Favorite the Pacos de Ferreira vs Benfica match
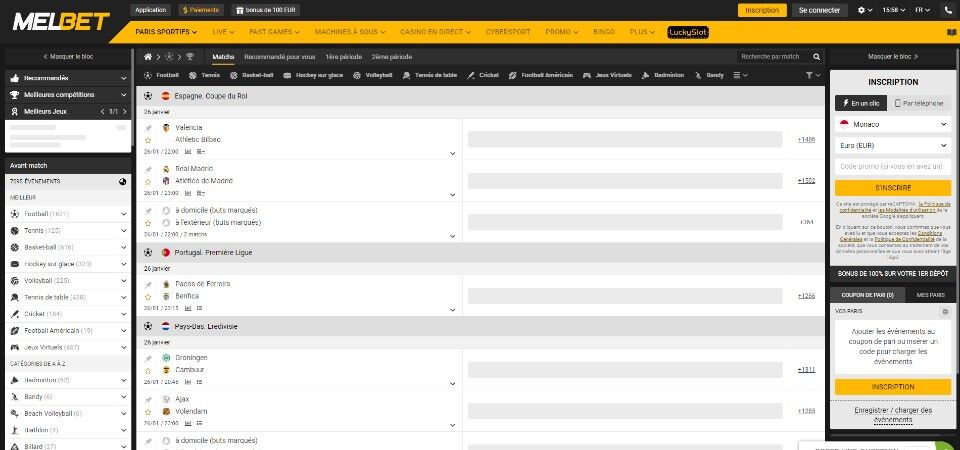This screenshot has width=960, height=450. click(148, 296)
